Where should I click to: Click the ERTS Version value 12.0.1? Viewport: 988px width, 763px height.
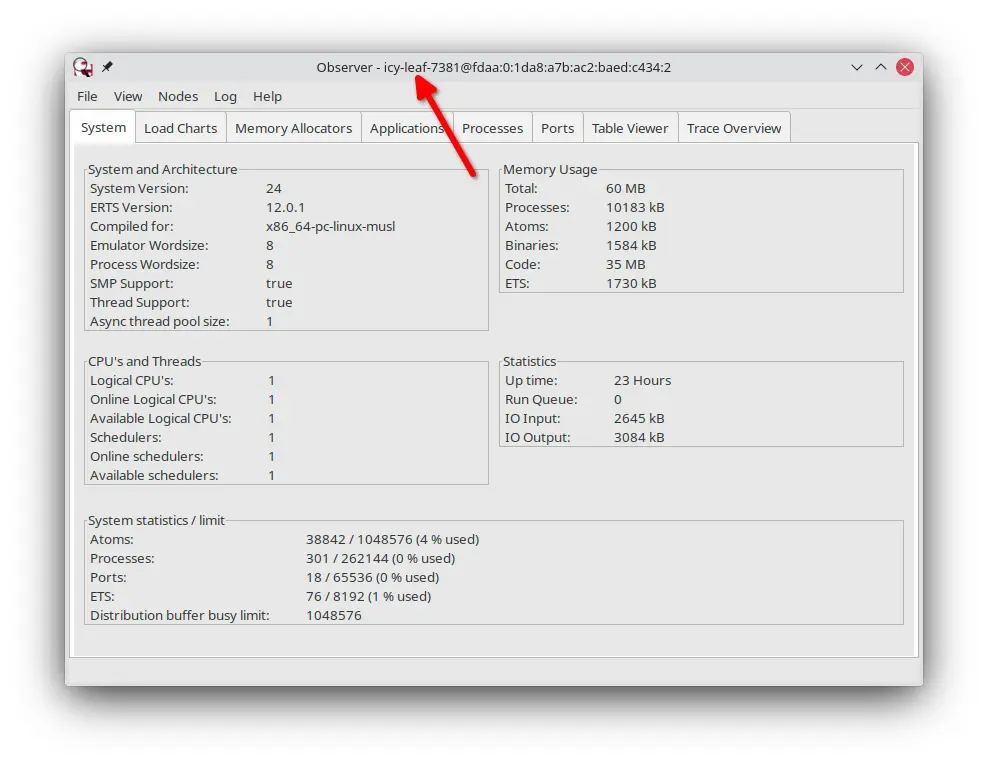285,207
